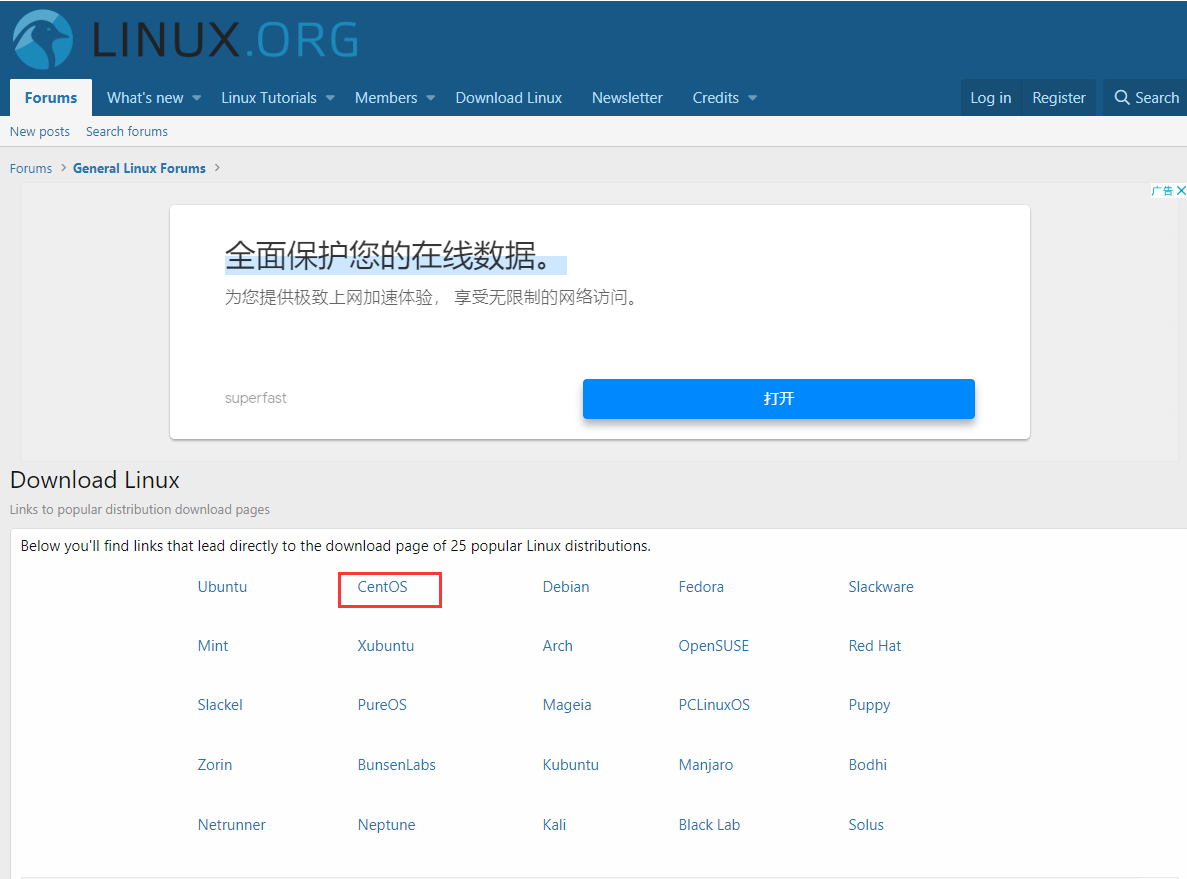Open the Slackware download link
The width and height of the screenshot is (1187, 879).
click(880, 587)
